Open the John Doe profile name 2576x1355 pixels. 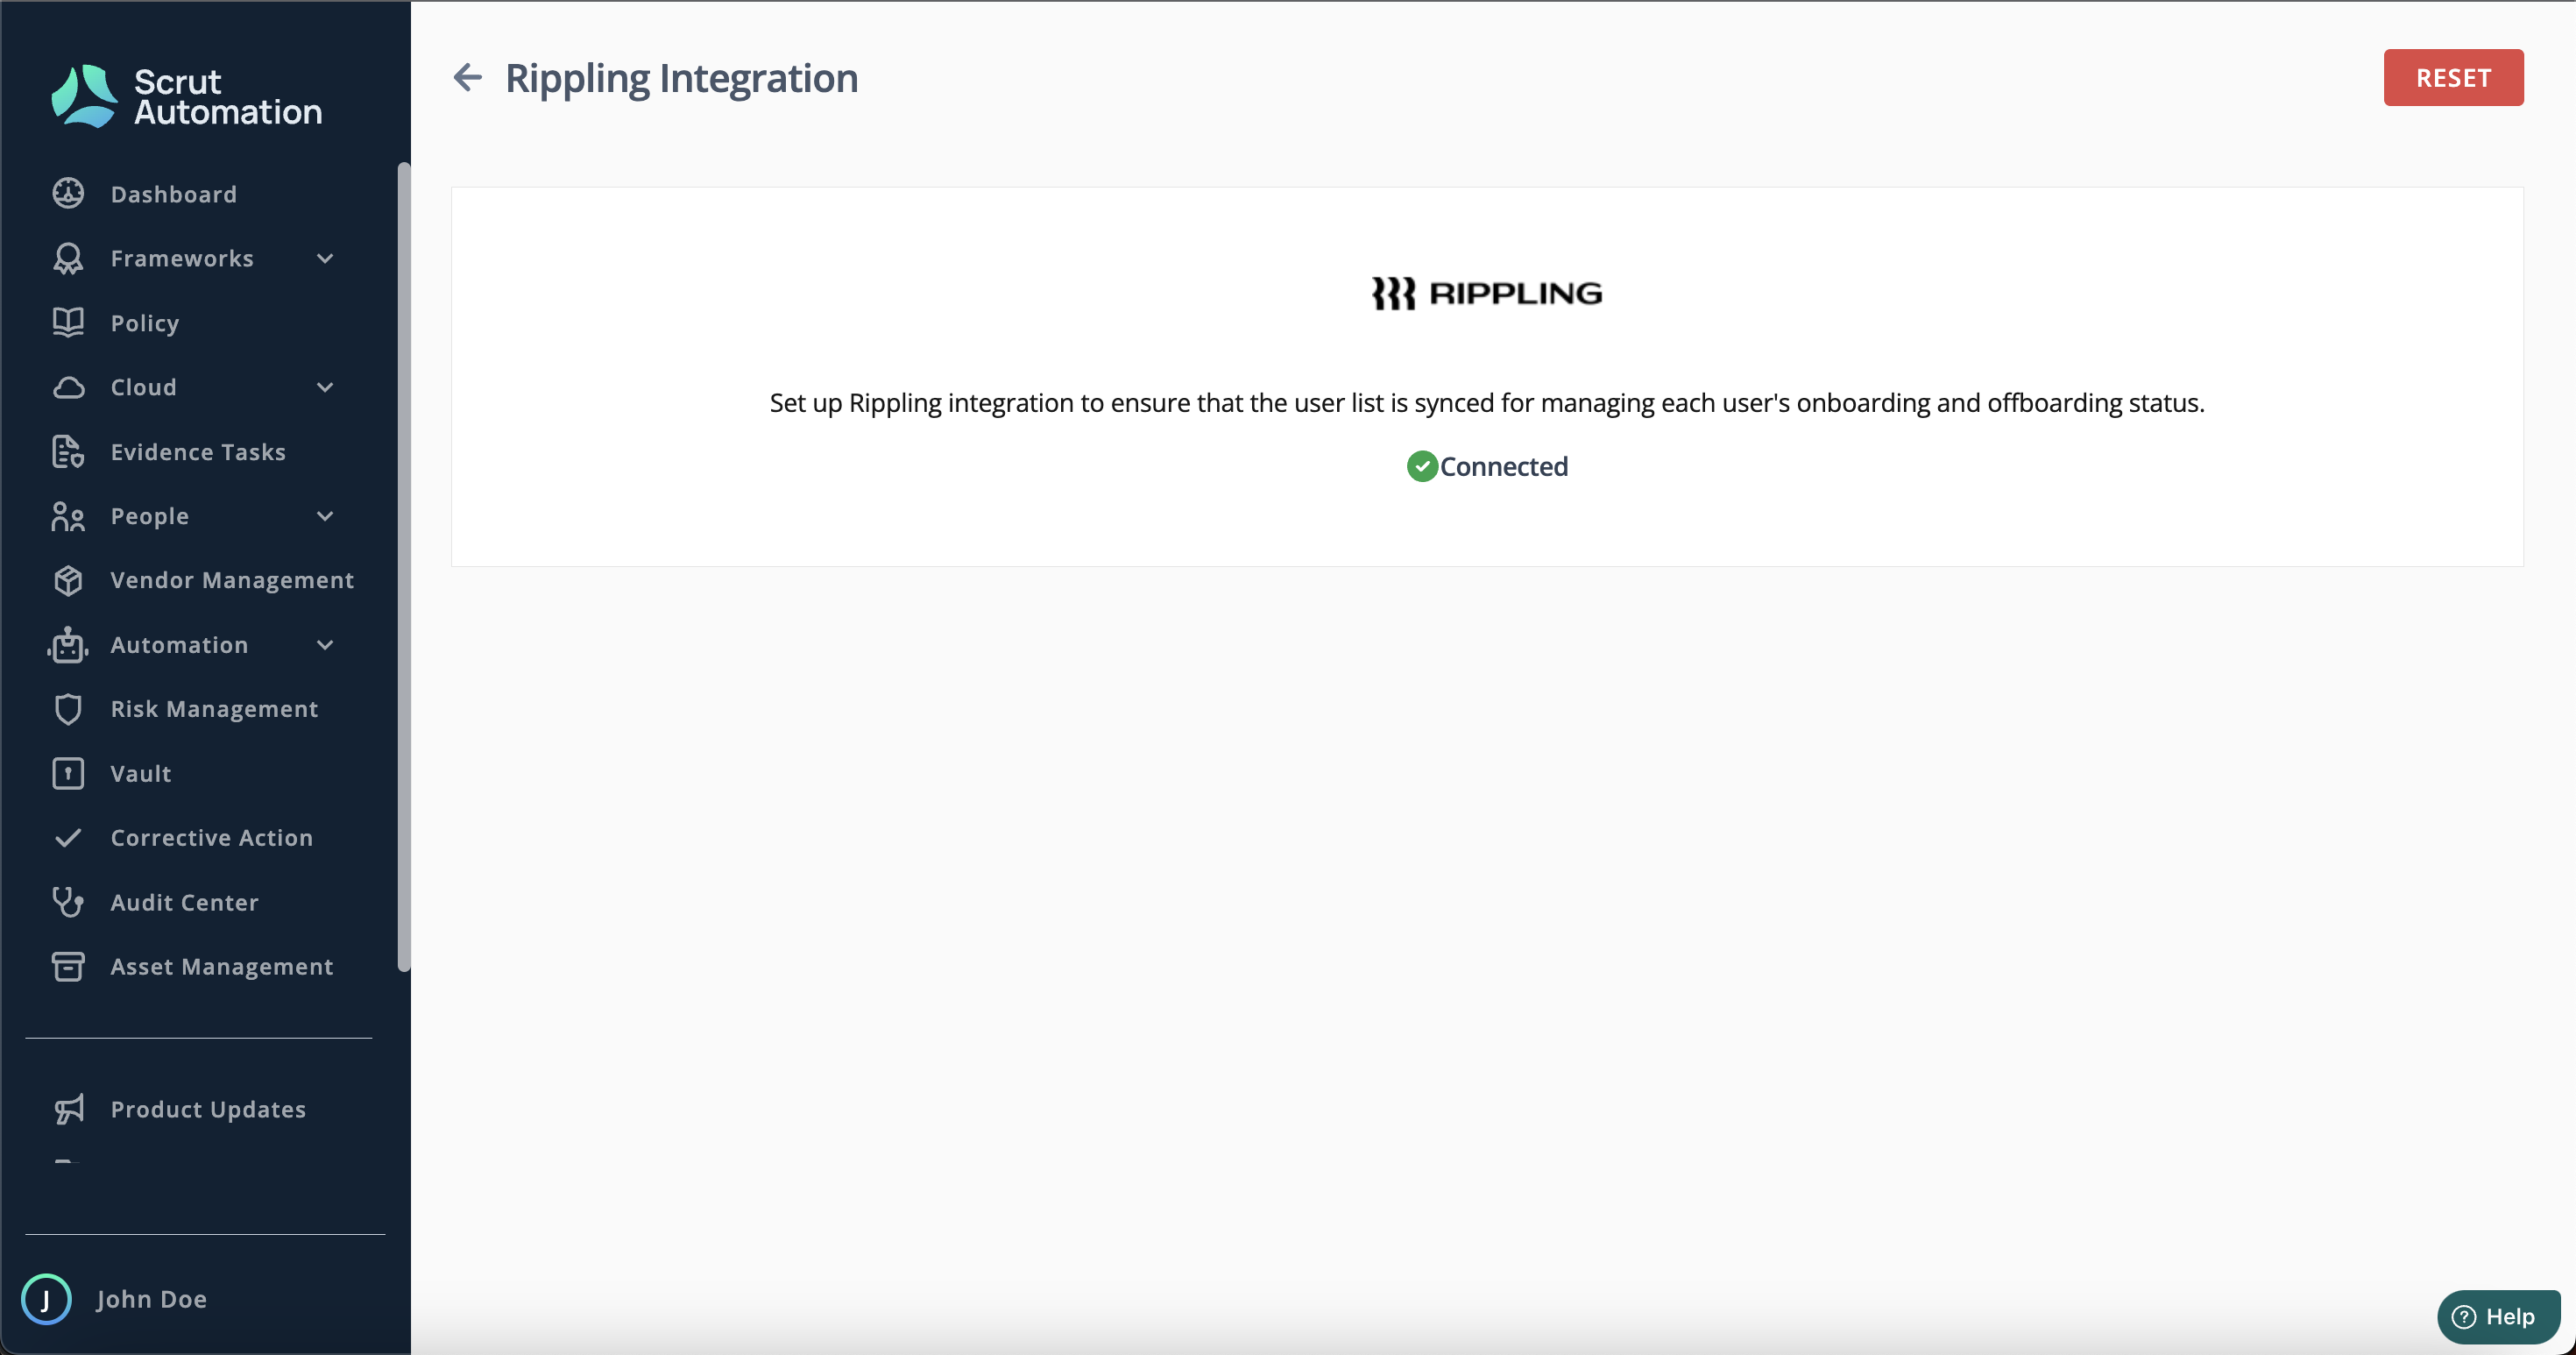pos(152,1299)
